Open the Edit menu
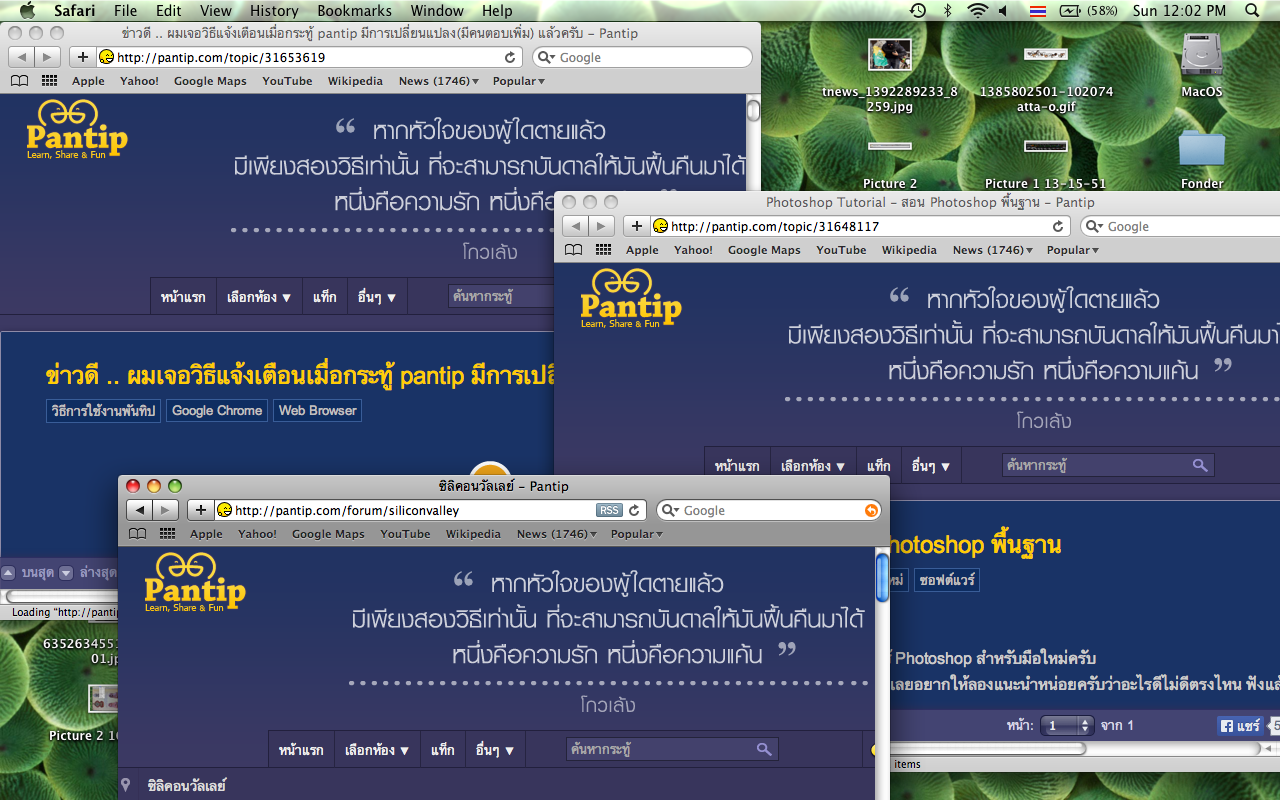This screenshot has height=800, width=1280. pyautogui.click(x=169, y=11)
